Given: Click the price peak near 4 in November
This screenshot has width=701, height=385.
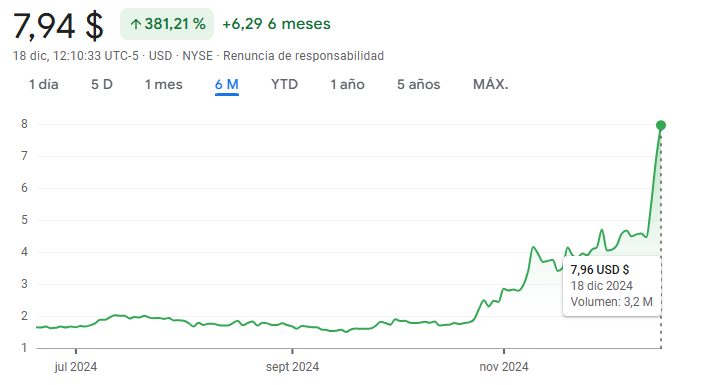Looking at the screenshot, I should [533, 247].
